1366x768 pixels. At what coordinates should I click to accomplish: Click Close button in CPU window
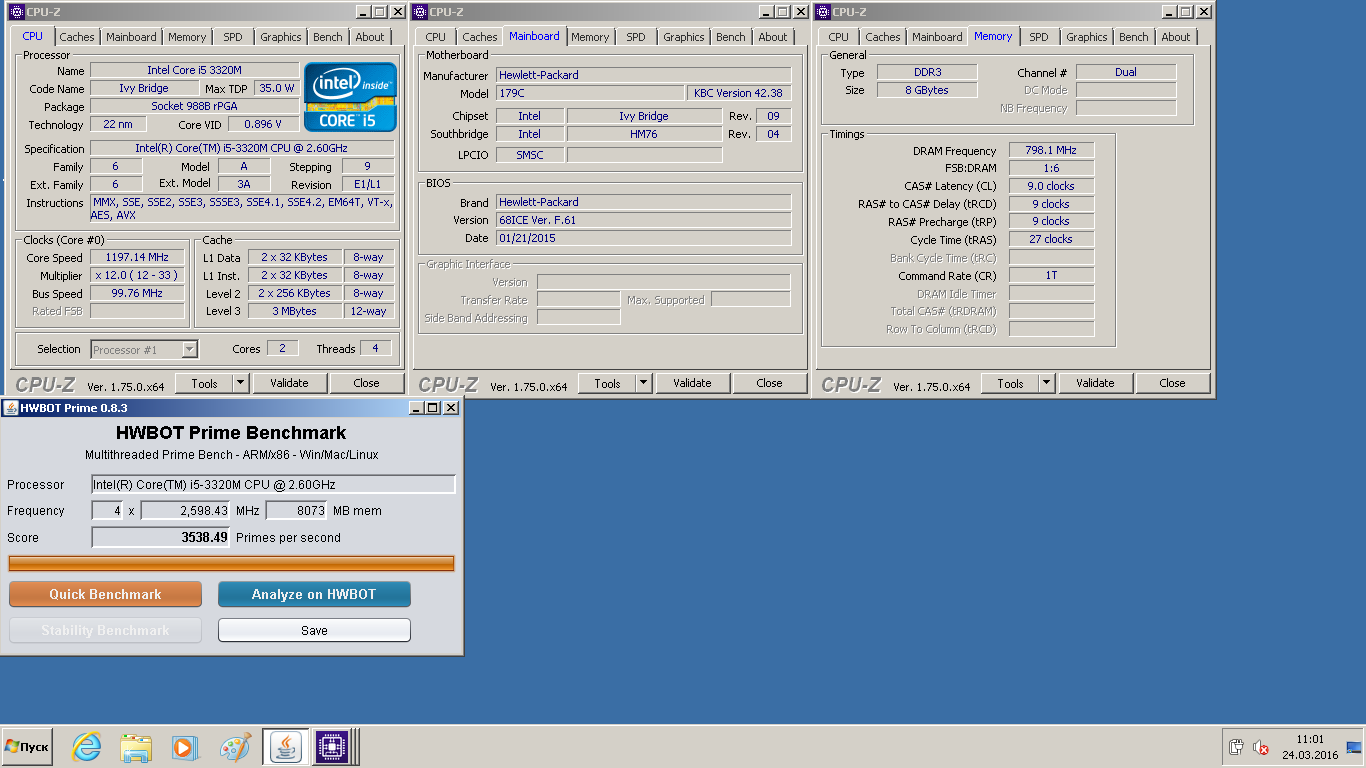tap(367, 383)
